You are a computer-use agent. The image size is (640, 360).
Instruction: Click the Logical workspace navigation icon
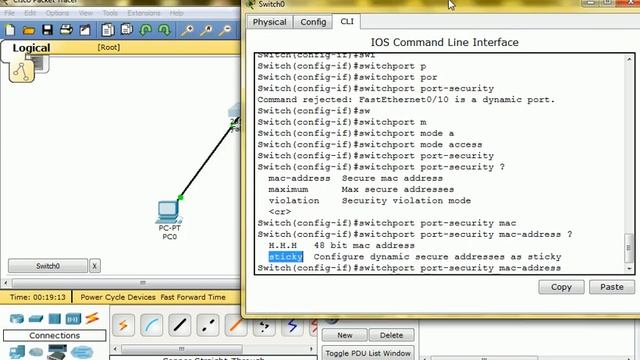tap(22, 71)
